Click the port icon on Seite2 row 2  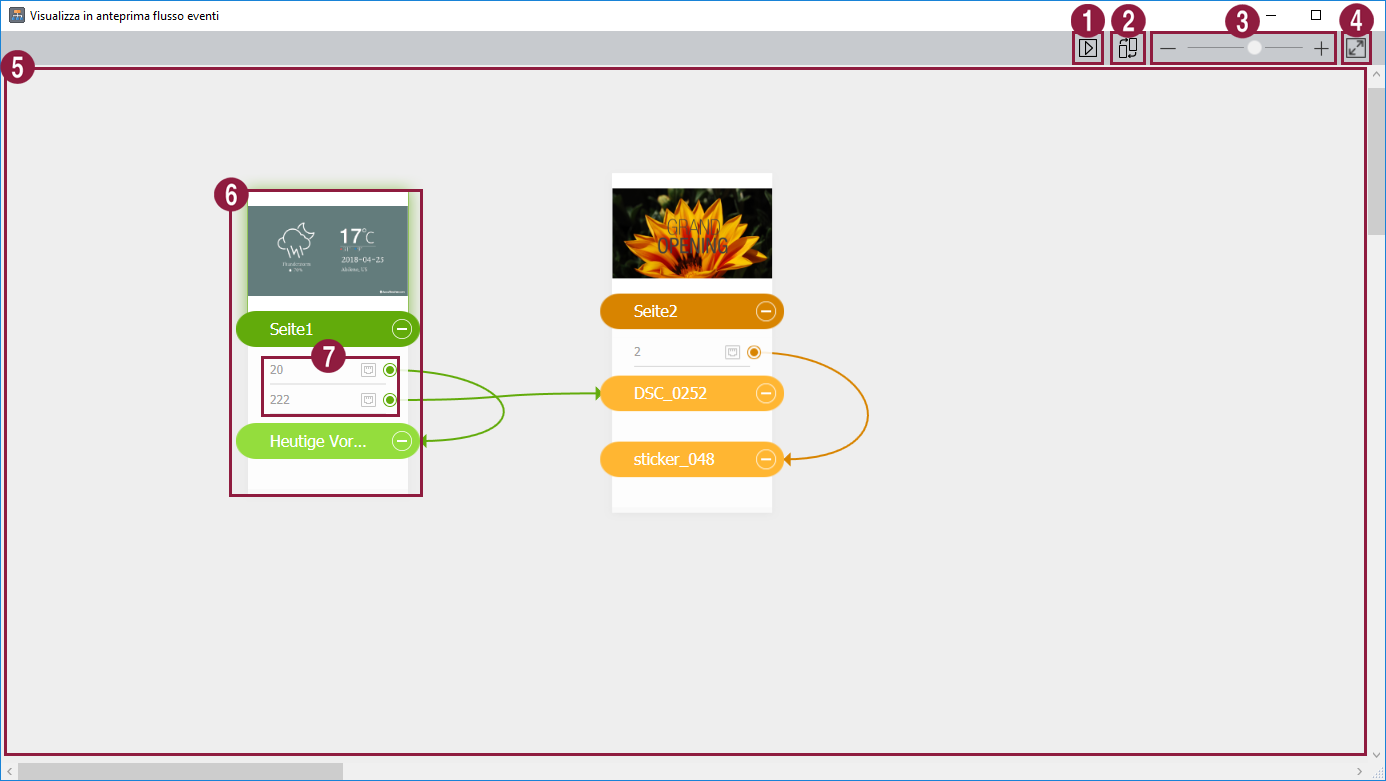[733, 352]
